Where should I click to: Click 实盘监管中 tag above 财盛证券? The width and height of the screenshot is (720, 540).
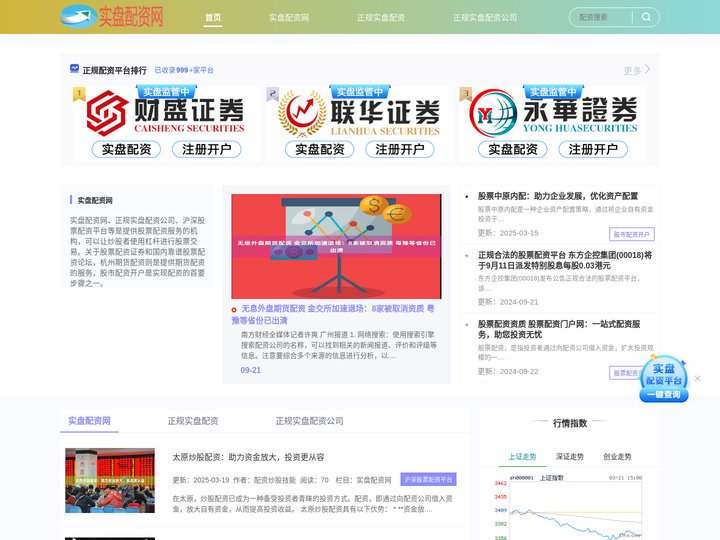point(166,91)
